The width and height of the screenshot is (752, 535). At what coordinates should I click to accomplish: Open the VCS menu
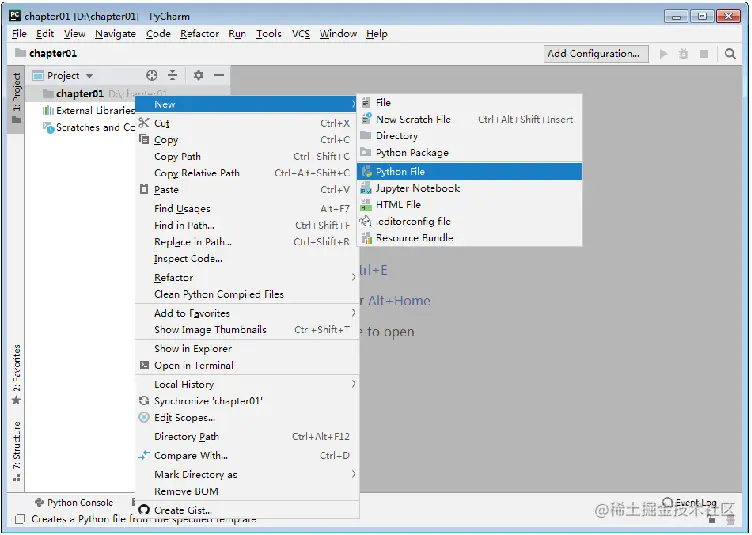301,34
